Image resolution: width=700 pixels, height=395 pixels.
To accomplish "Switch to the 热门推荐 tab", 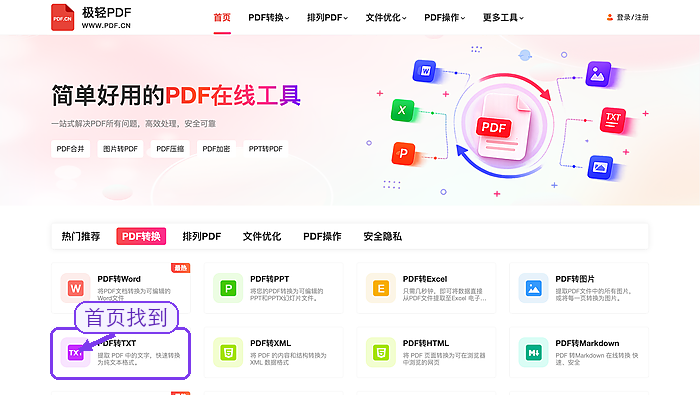I will 81,236.
